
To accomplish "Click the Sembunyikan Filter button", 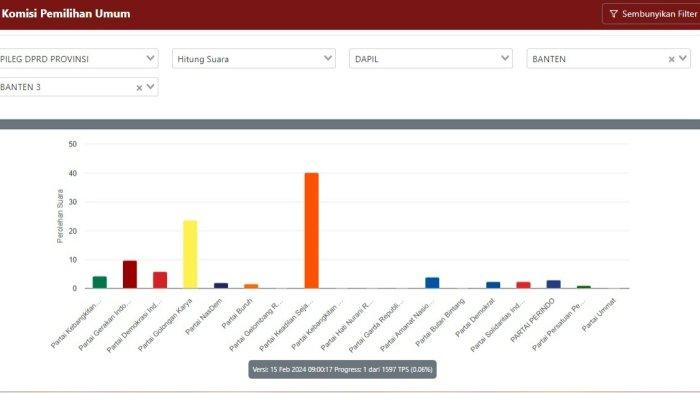I will [x=651, y=14].
